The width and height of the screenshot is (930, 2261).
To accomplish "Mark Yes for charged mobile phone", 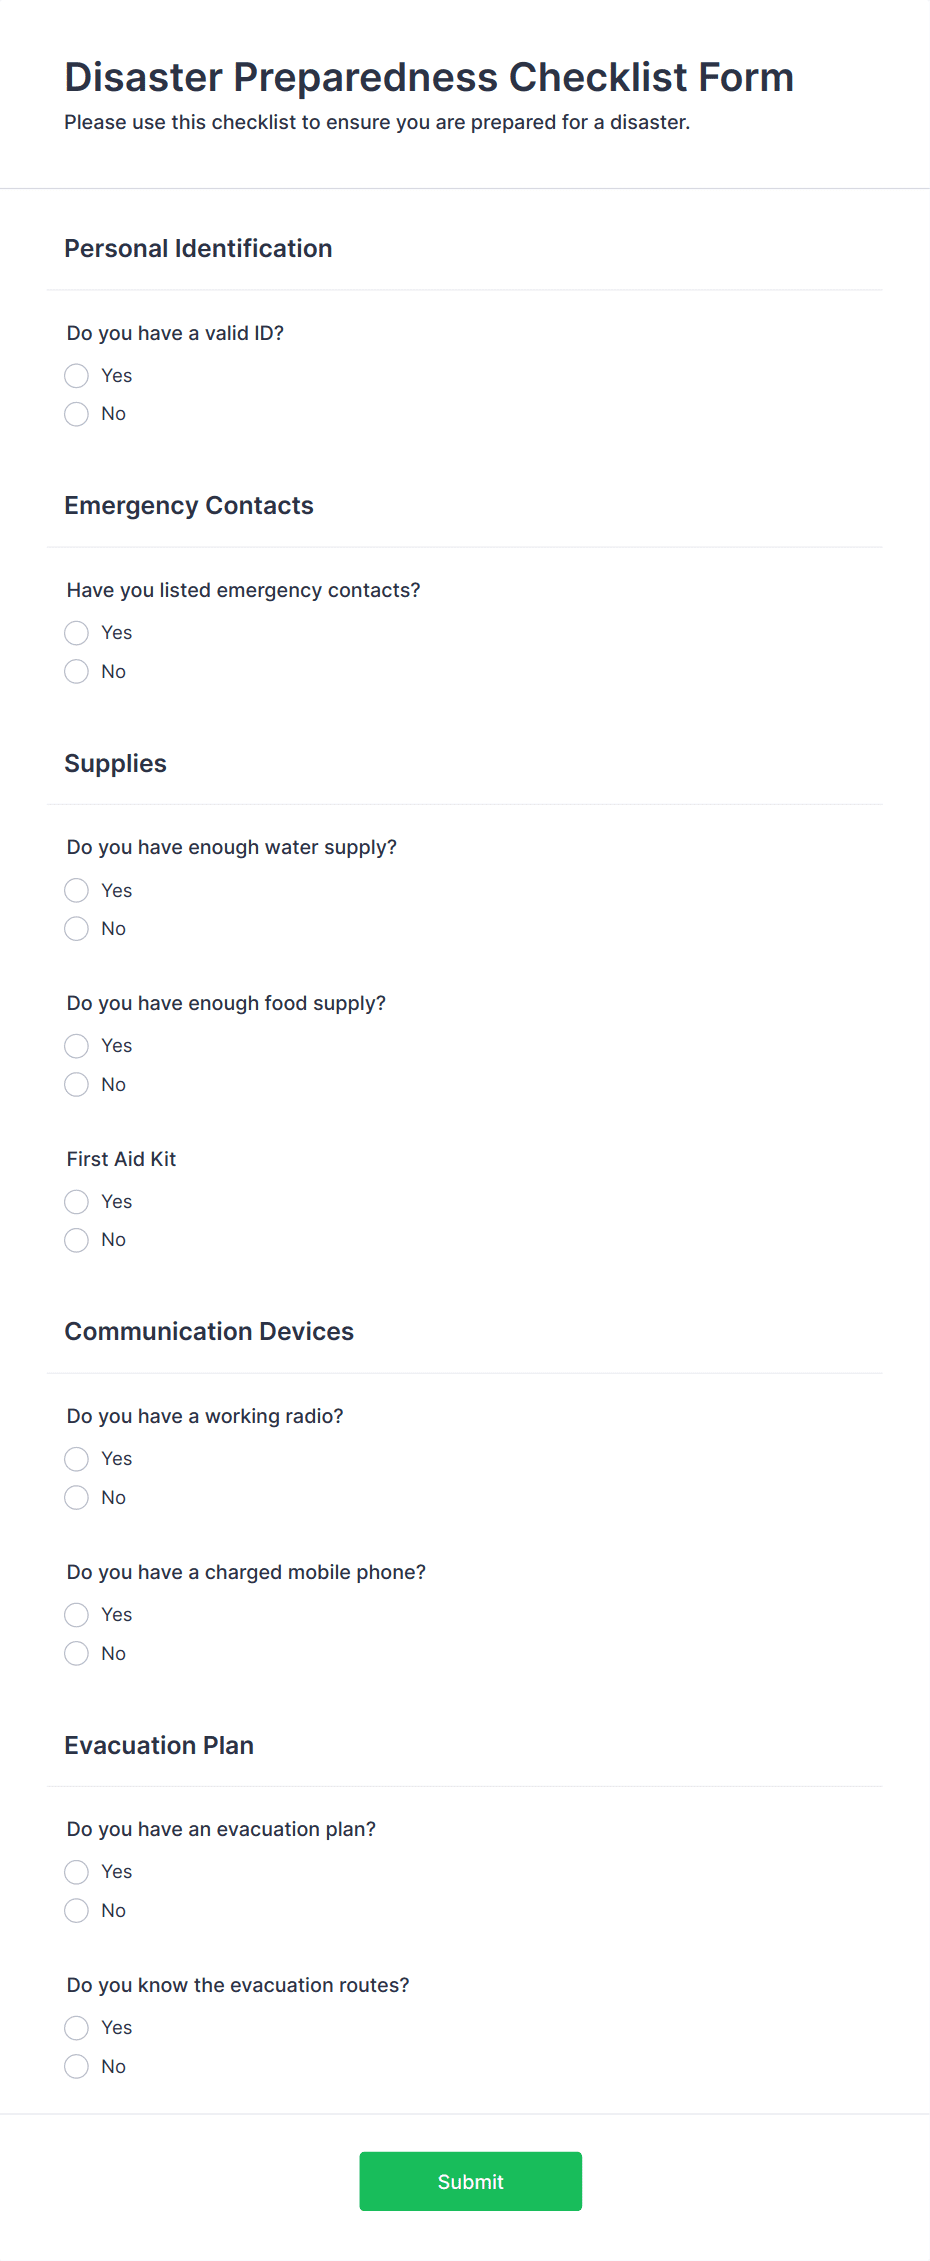I will [x=77, y=1615].
